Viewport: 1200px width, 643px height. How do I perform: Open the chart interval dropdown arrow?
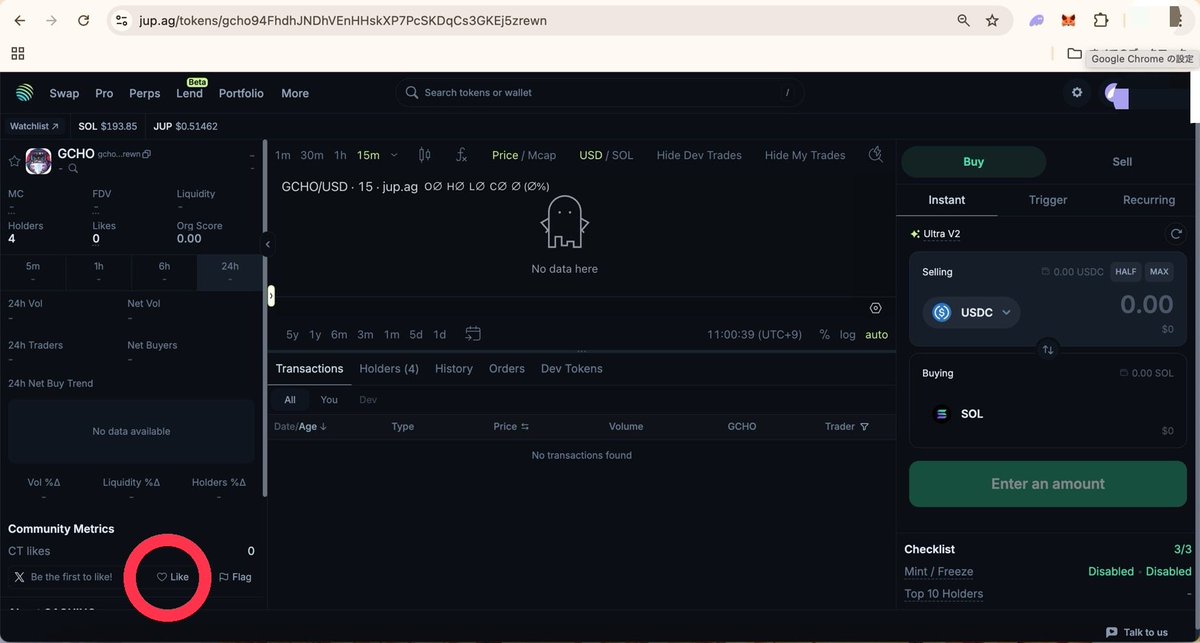(x=394, y=155)
